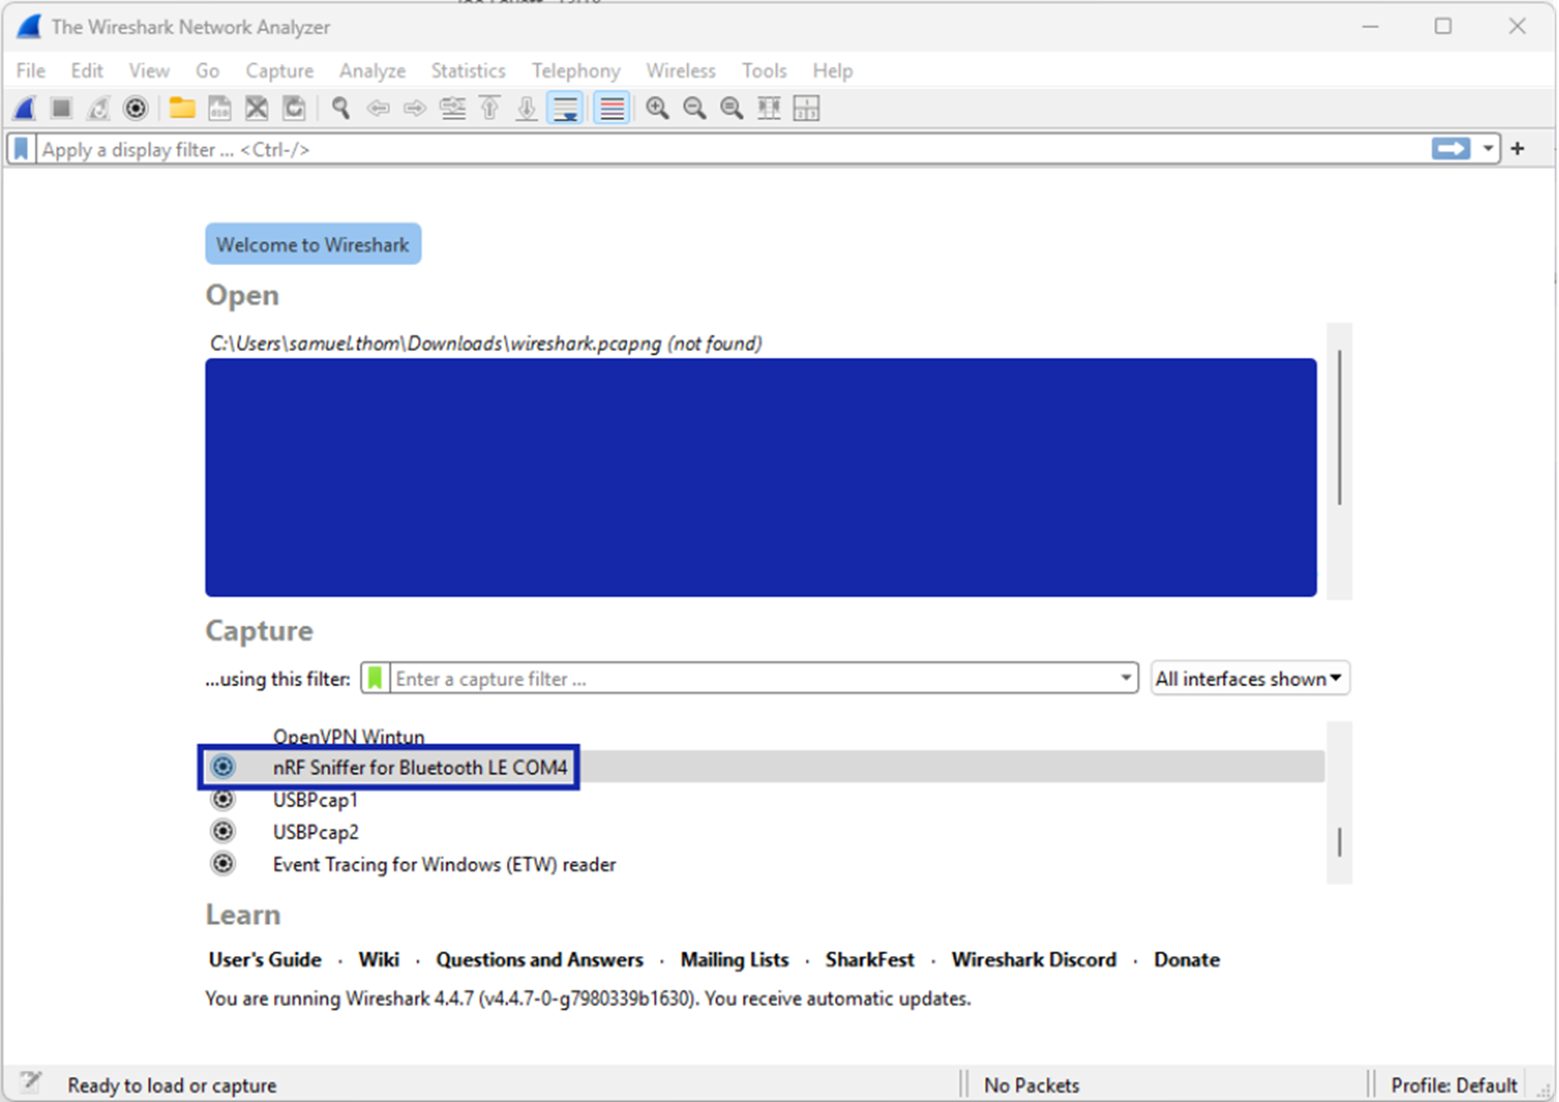Open the Wiki link
1559x1102 pixels.
tap(379, 959)
